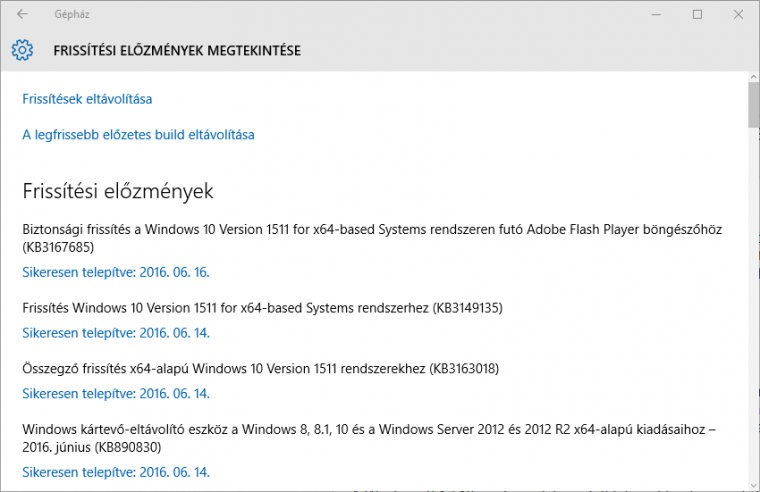Image resolution: width=760 pixels, height=492 pixels.
Task: Open Sikeresen telepítve link under KB3163018
Action: 116,394
